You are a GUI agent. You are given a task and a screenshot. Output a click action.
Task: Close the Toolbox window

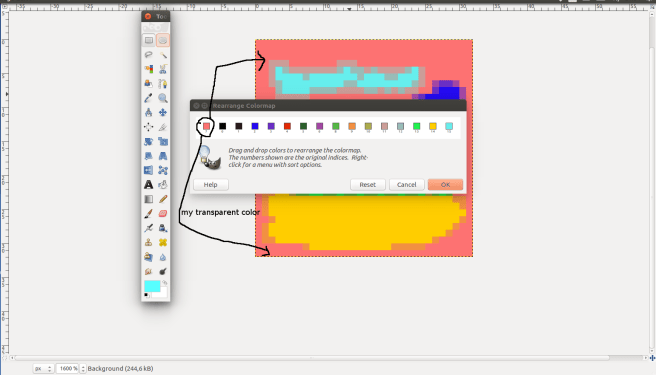148,16
